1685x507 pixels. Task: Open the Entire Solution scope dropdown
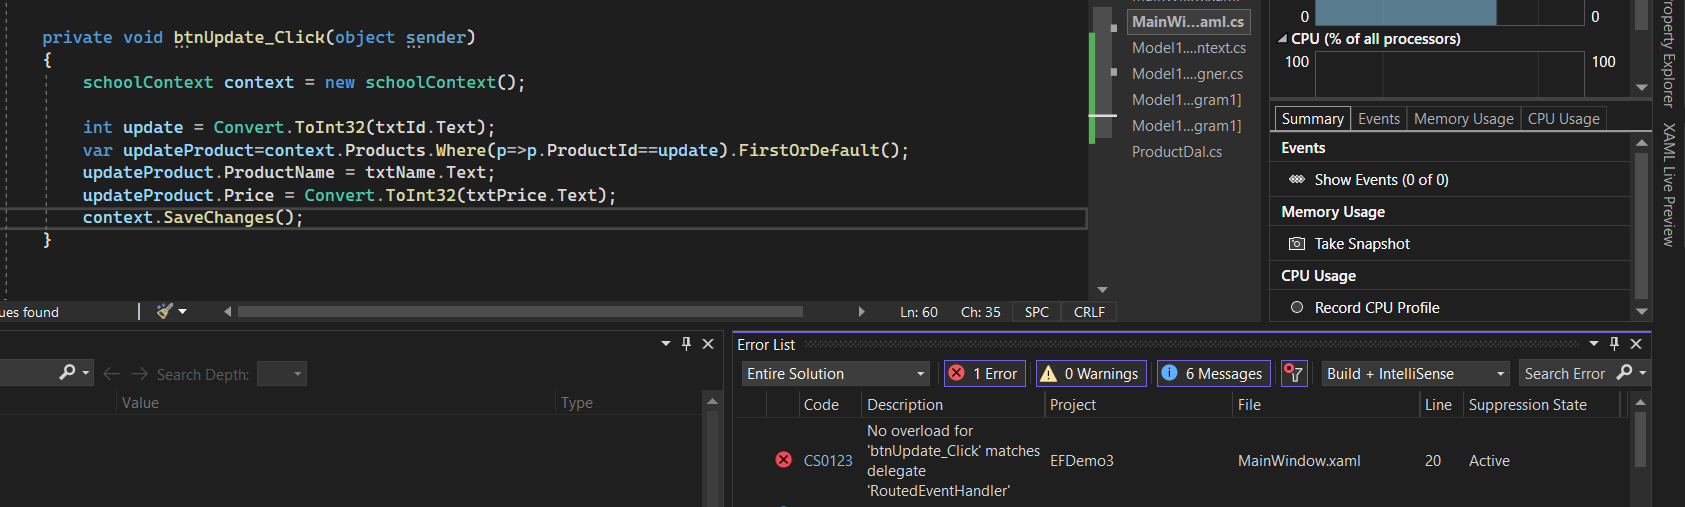[x=836, y=373]
